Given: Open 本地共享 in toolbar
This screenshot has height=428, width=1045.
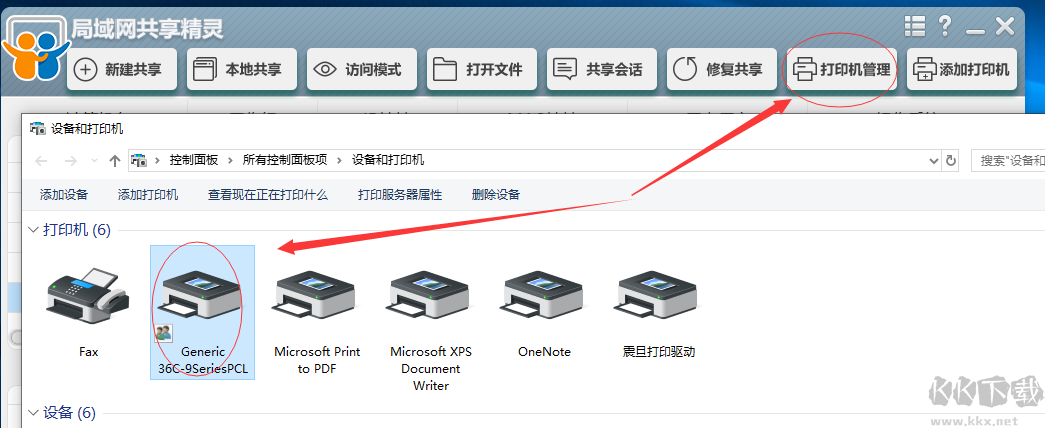Looking at the screenshot, I should click(x=242, y=69).
